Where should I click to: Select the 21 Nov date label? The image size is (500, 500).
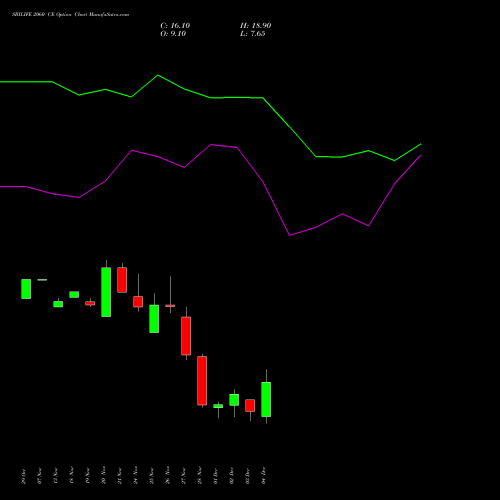(119, 476)
